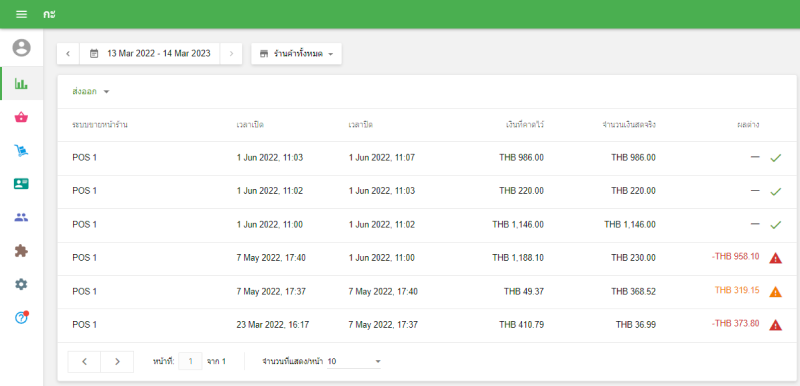Open the inventory hand truck icon
The height and width of the screenshot is (386, 800).
[x=21, y=150]
